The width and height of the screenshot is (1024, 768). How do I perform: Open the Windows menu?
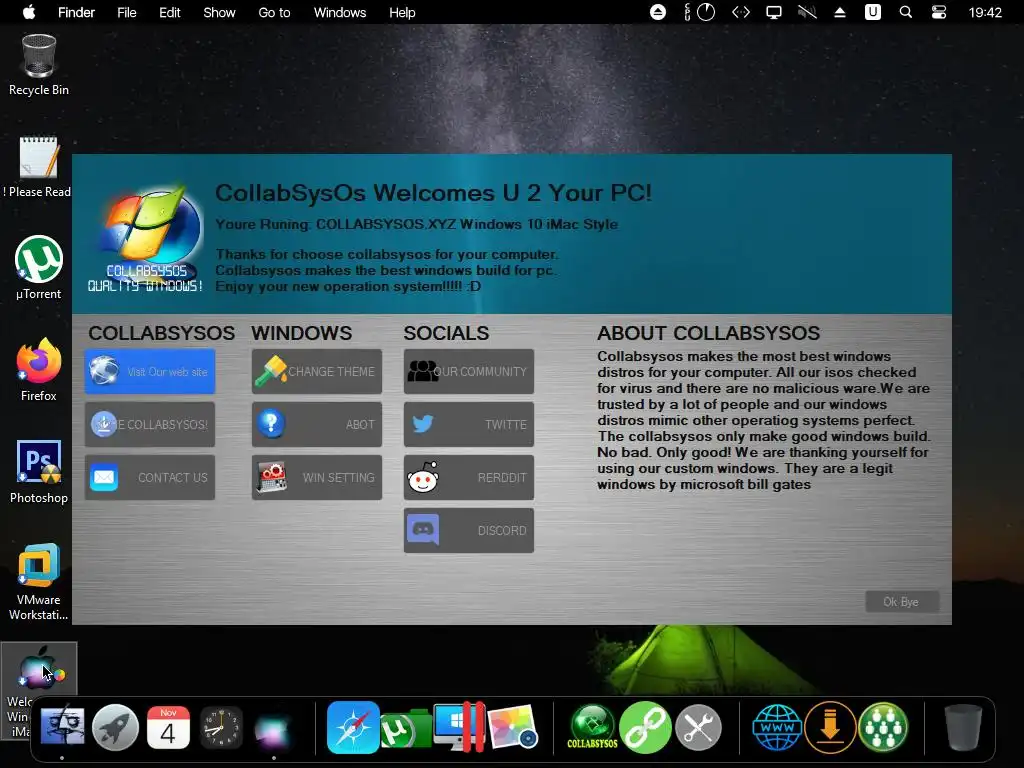pyautogui.click(x=340, y=12)
